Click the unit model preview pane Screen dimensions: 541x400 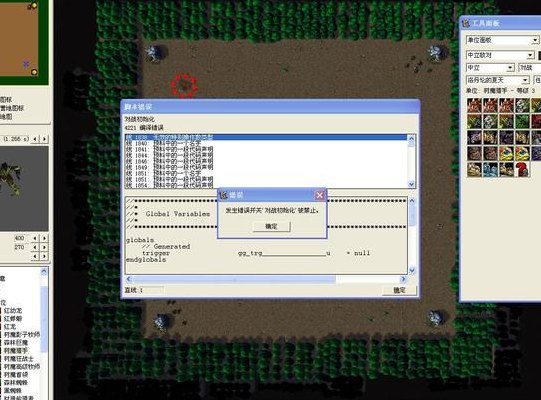point(23,188)
